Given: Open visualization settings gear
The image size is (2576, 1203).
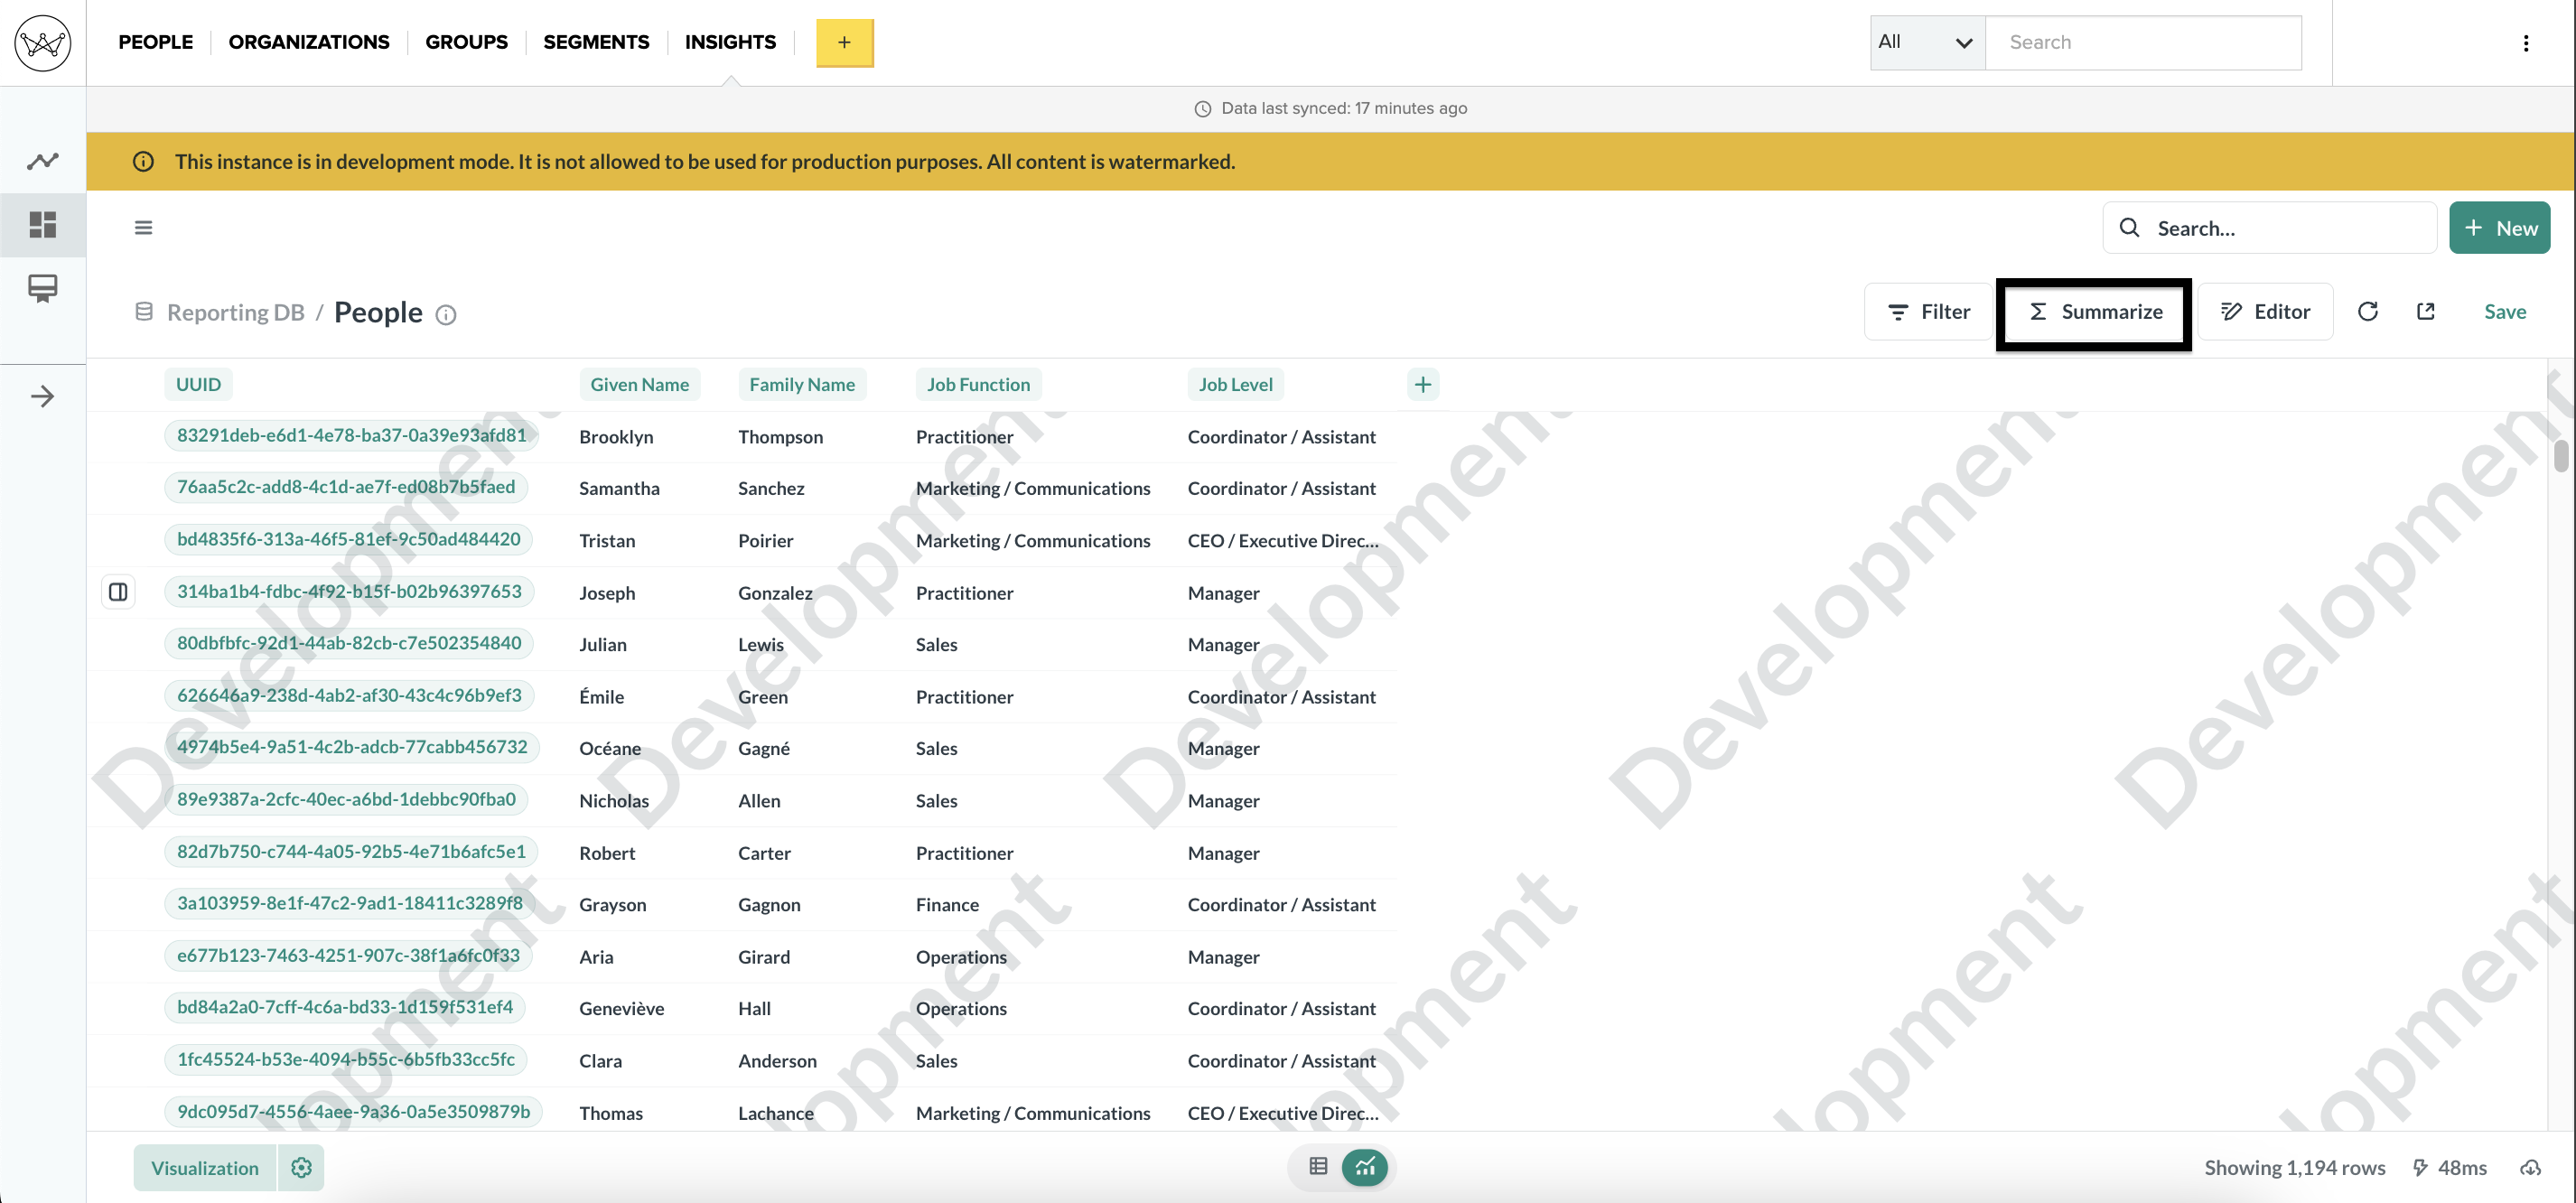Looking at the screenshot, I should tap(301, 1167).
